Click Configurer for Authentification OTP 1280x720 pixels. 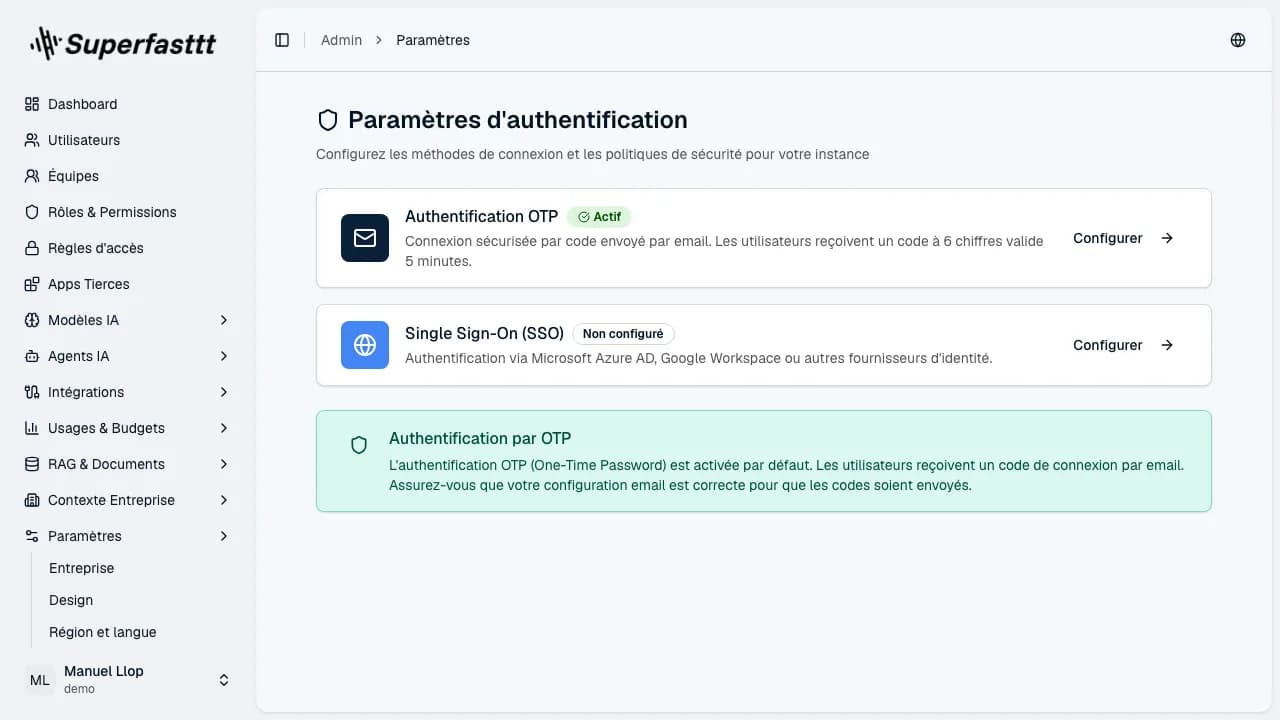click(1124, 238)
